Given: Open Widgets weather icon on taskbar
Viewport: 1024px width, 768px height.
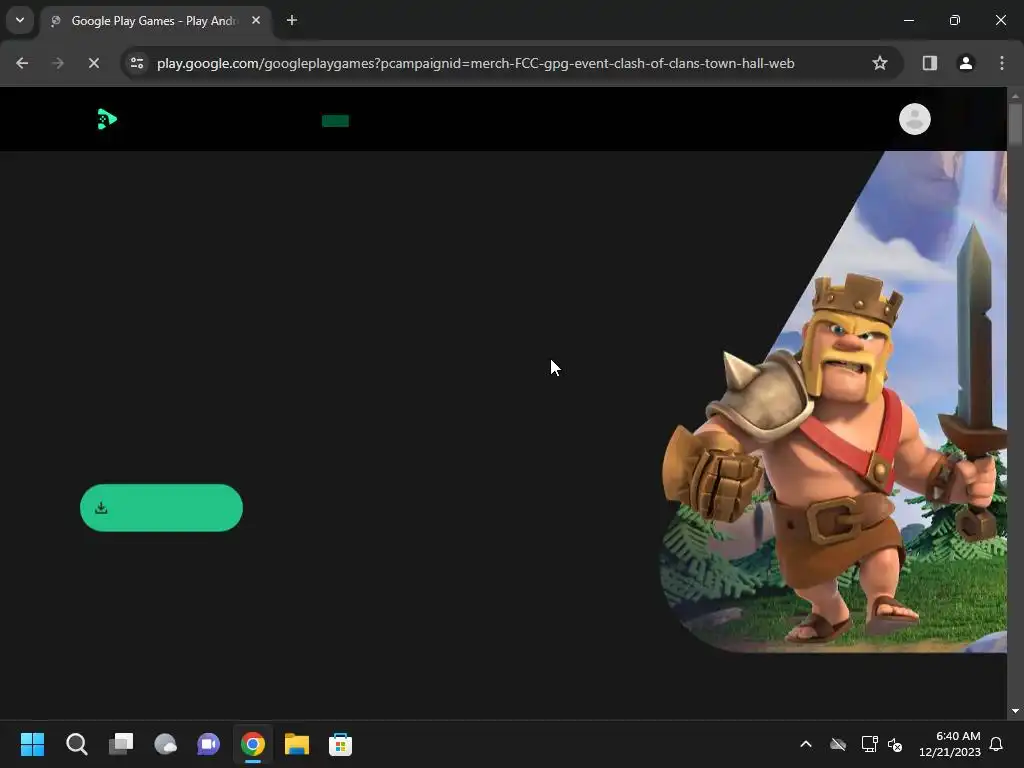Looking at the screenshot, I should coord(165,744).
